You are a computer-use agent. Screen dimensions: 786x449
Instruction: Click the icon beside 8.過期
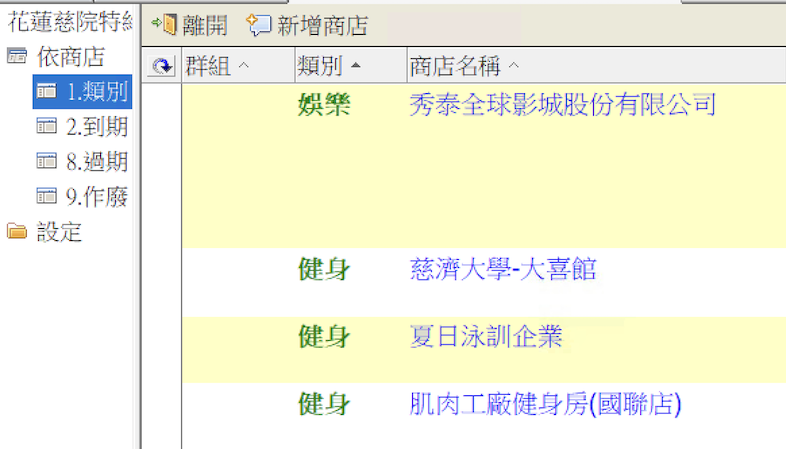(47, 161)
